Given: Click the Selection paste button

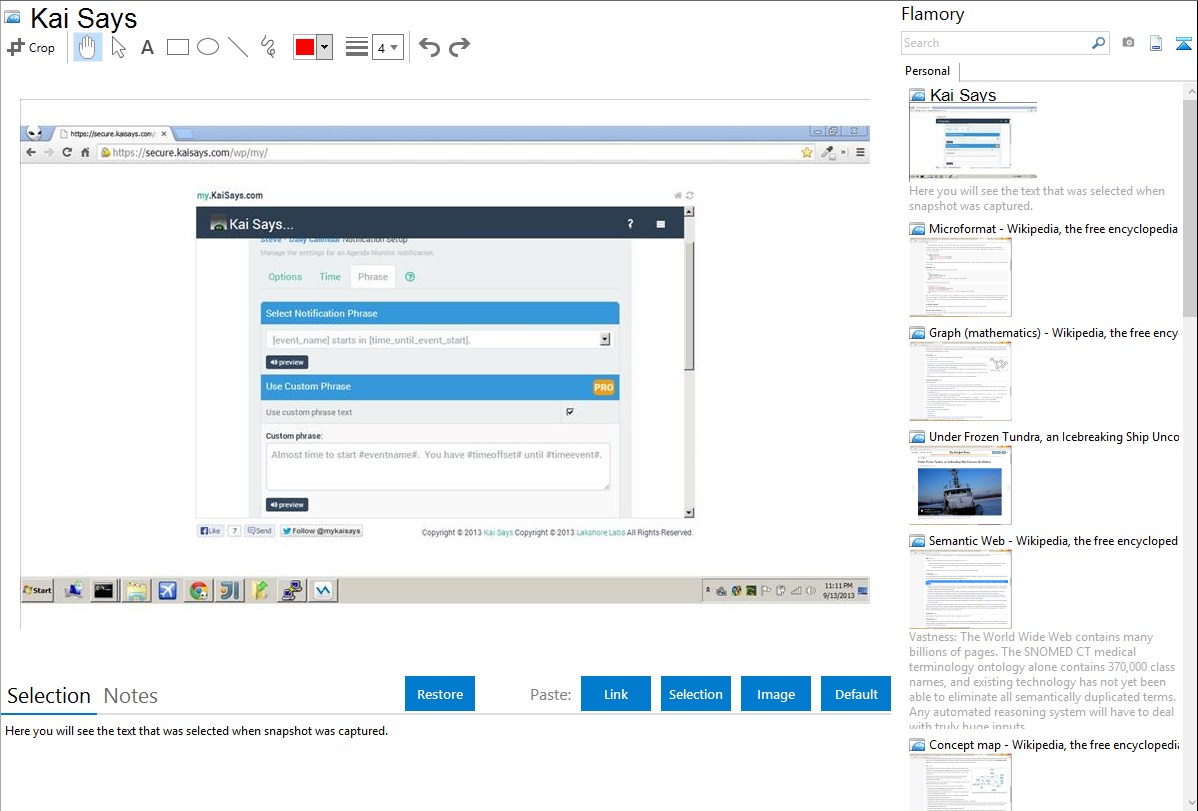Looking at the screenshot, I should click(x=696, y=693).
